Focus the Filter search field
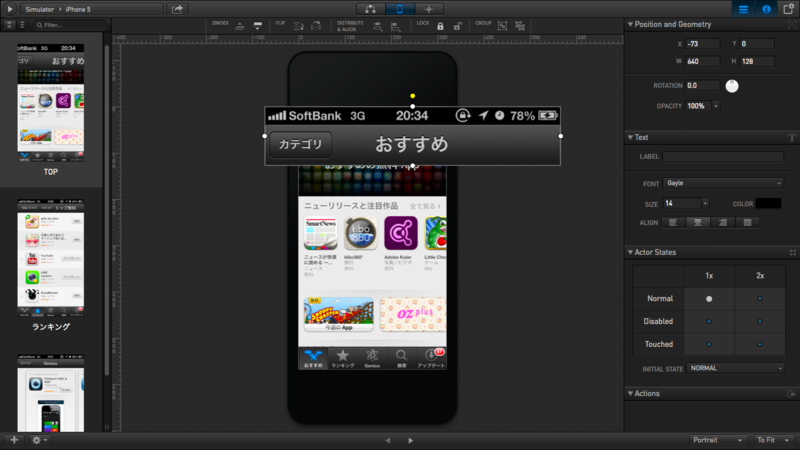 (x=70, y=24)
